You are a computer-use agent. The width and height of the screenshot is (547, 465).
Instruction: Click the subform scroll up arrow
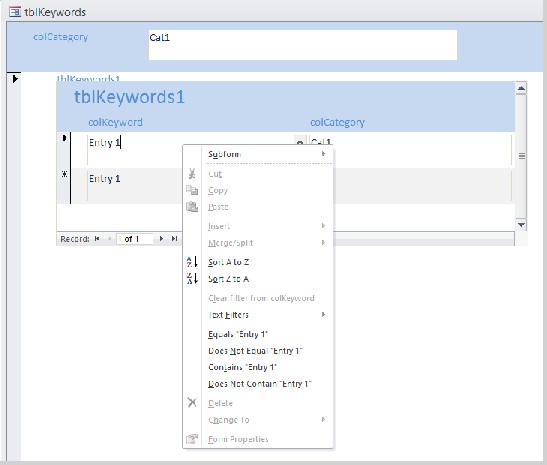pos(521,89)
